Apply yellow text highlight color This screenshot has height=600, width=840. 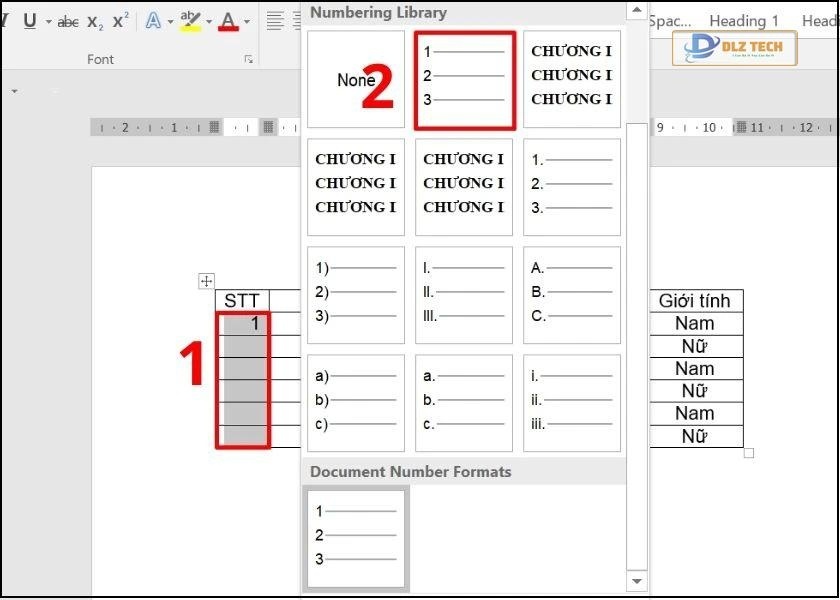click(190, 21)
